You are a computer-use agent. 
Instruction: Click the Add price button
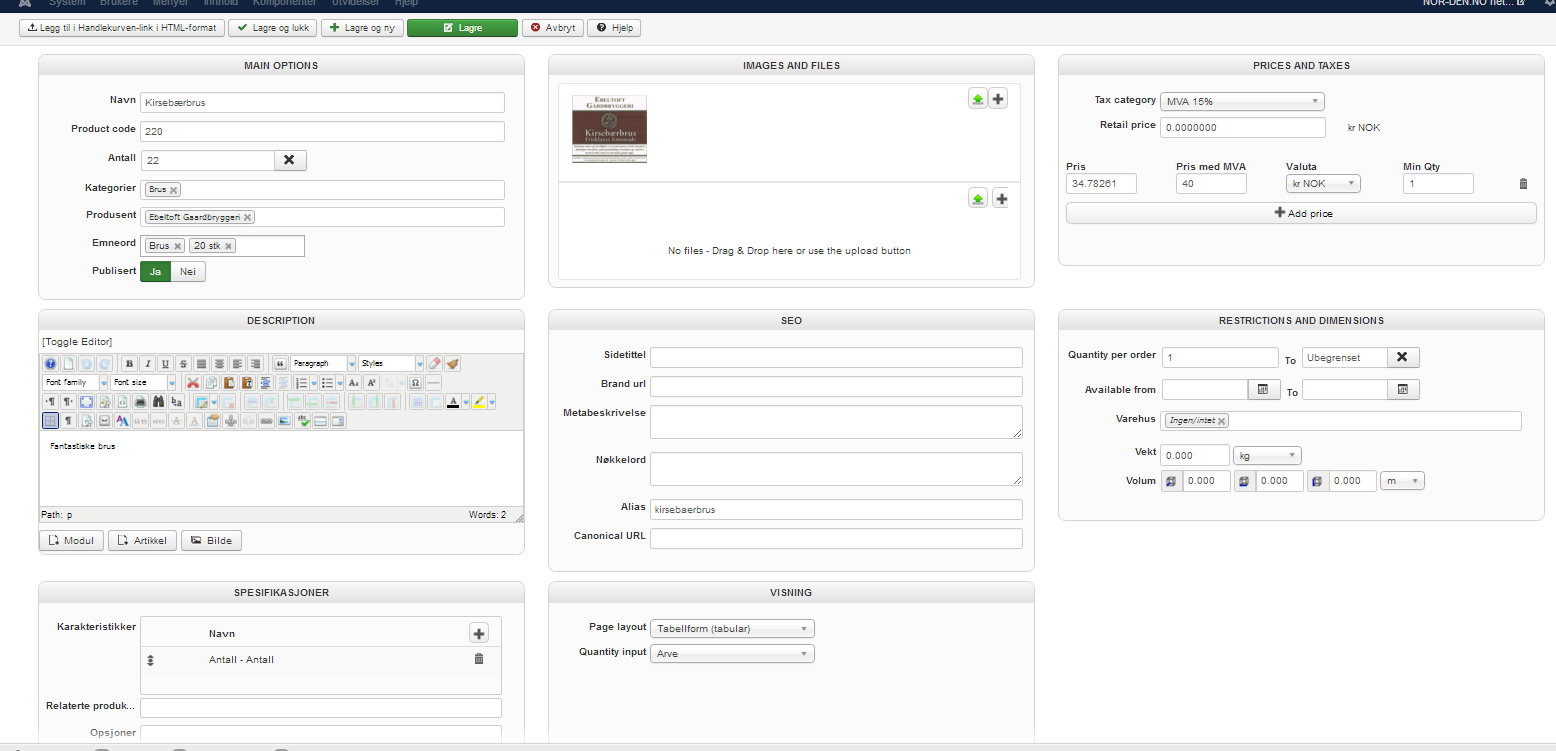[1300, 213]
